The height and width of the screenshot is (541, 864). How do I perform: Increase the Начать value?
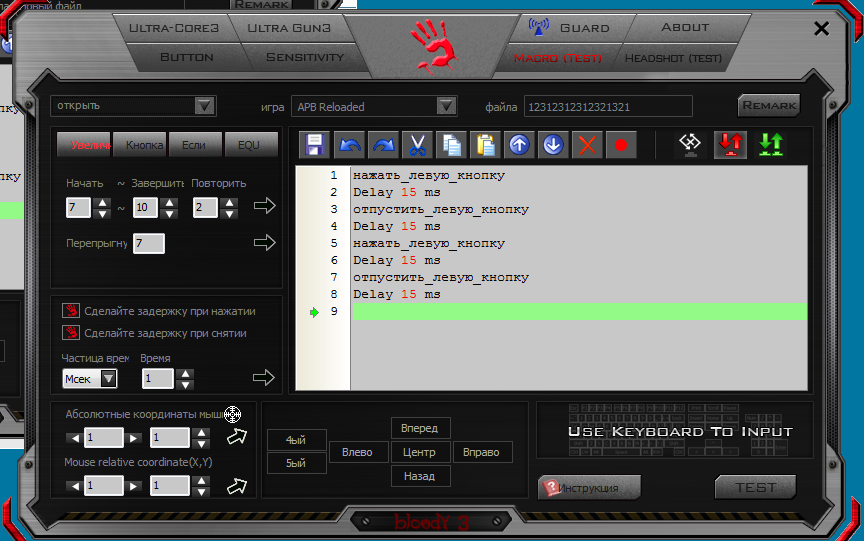pos(101,202)
